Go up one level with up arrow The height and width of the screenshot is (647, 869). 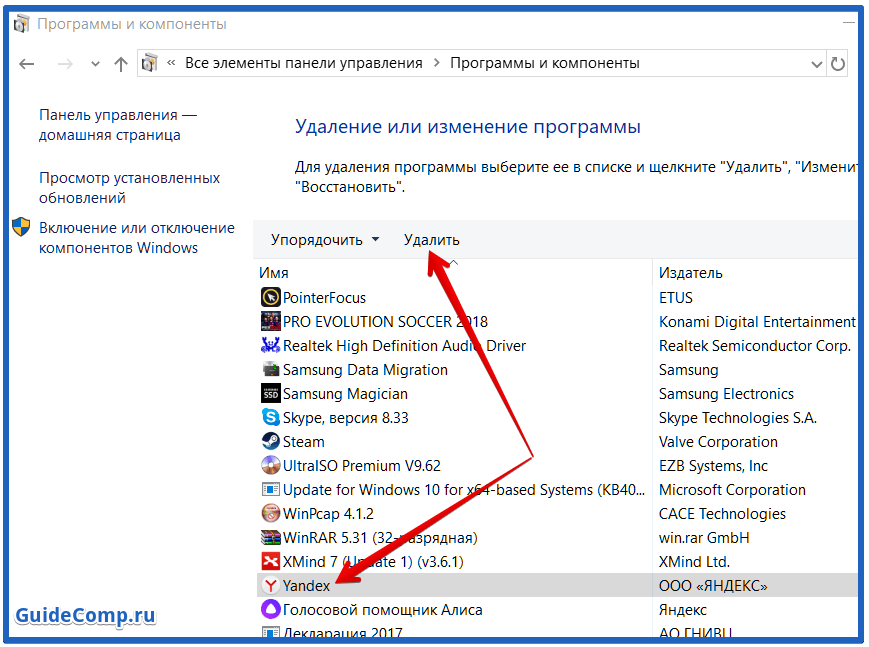[x=121, y=64]
